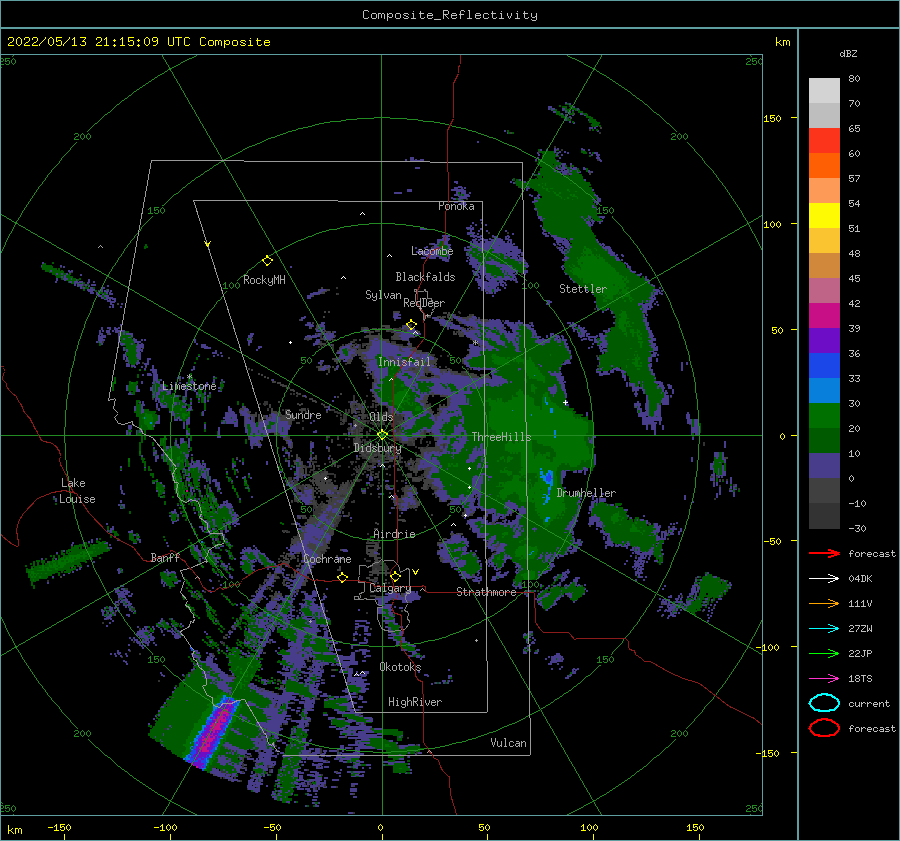Select the Didsbury label
Image resolution: width=900 pixels, height=841 pixels.
tap(377, 448)
